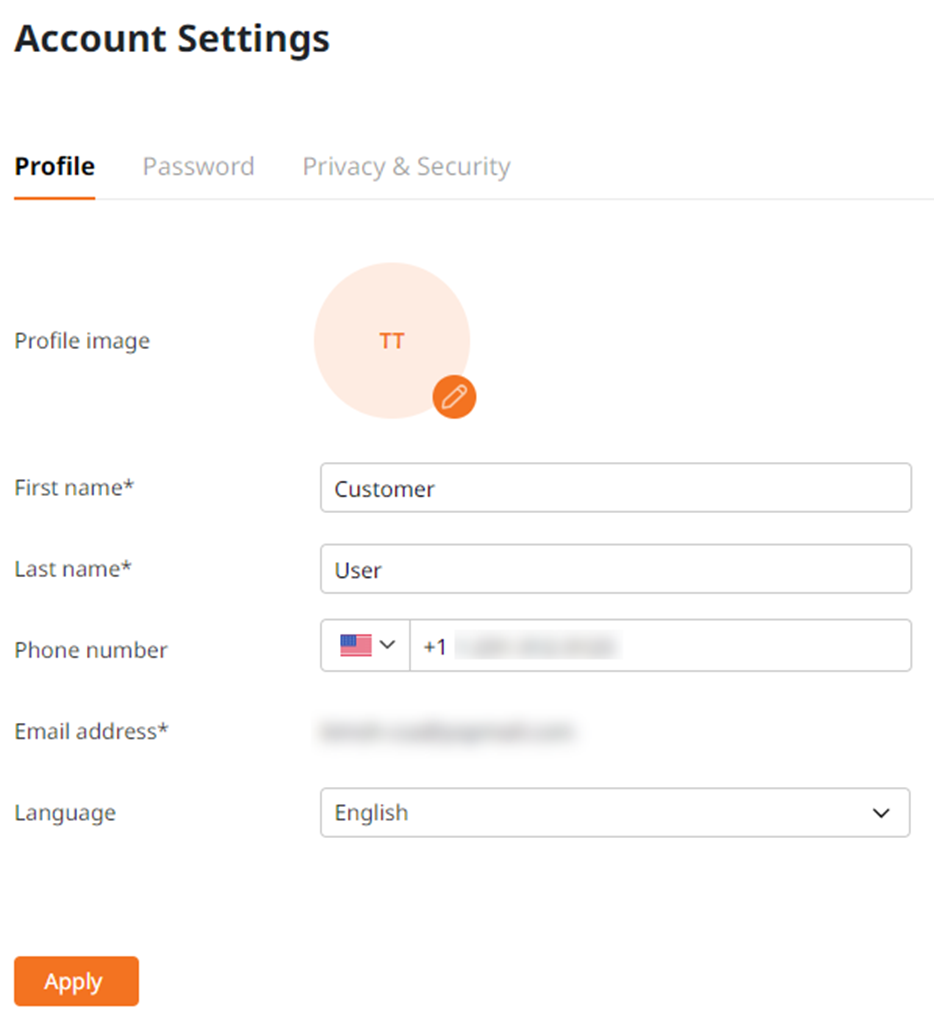Click the US flag icon
Image resolution: width=934 pixels, height=1025 pixels.
point(356,645)
